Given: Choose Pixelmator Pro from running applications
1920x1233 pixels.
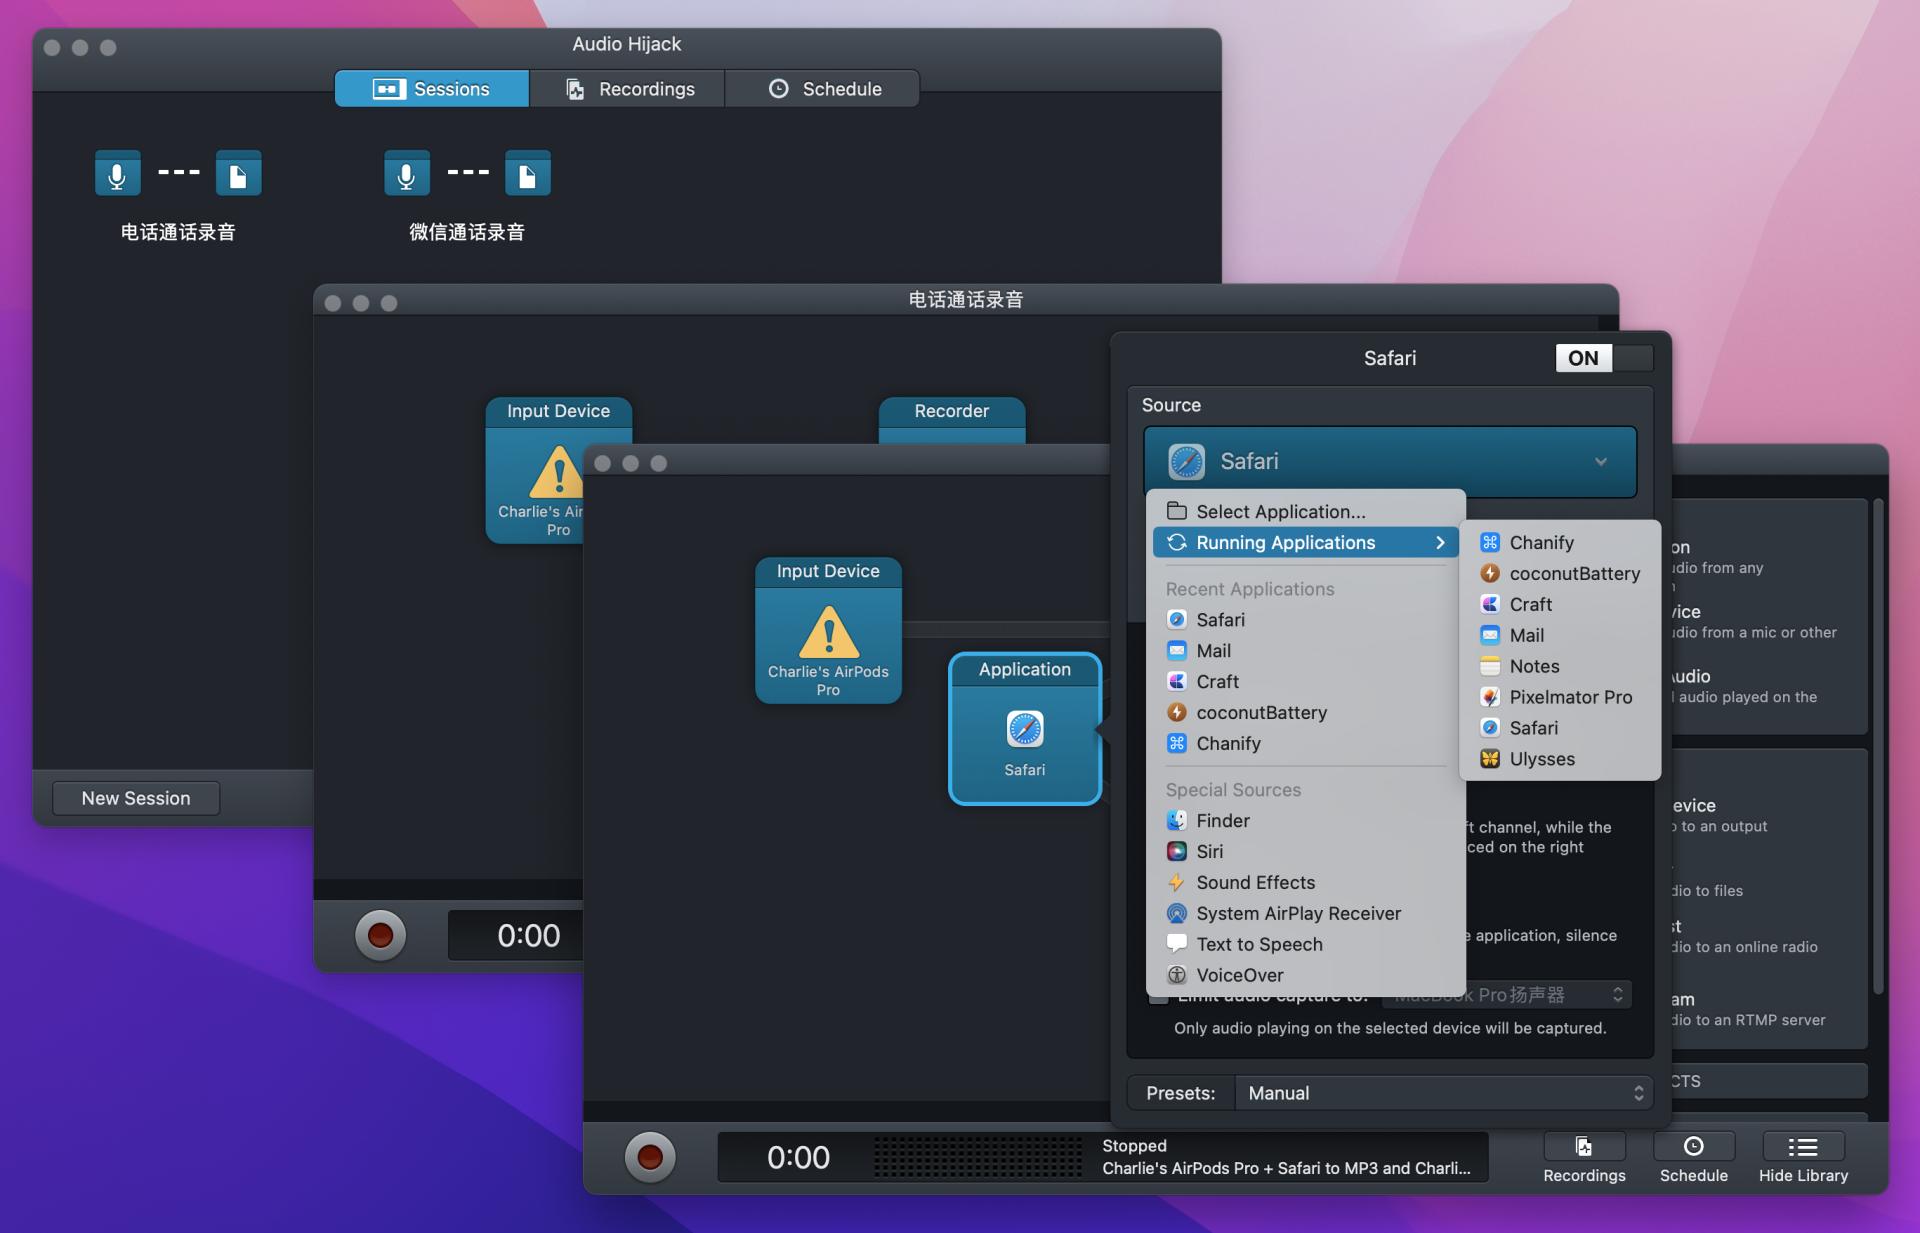Looking at the screenshot, I should tap(1569, 697).
